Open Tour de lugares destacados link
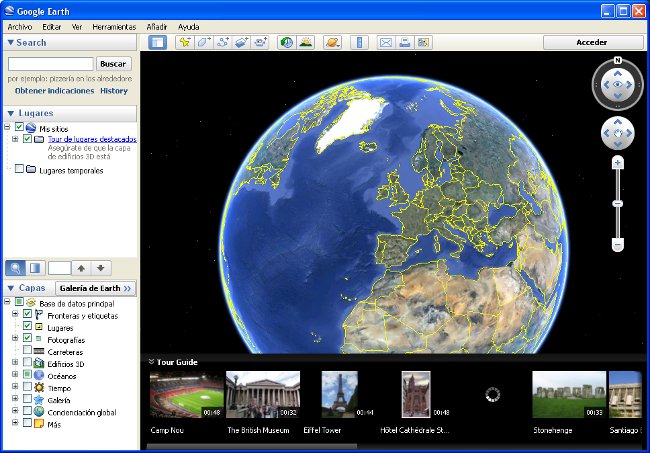Viewport: 650px width, 453px height. (x=92, y=139)
